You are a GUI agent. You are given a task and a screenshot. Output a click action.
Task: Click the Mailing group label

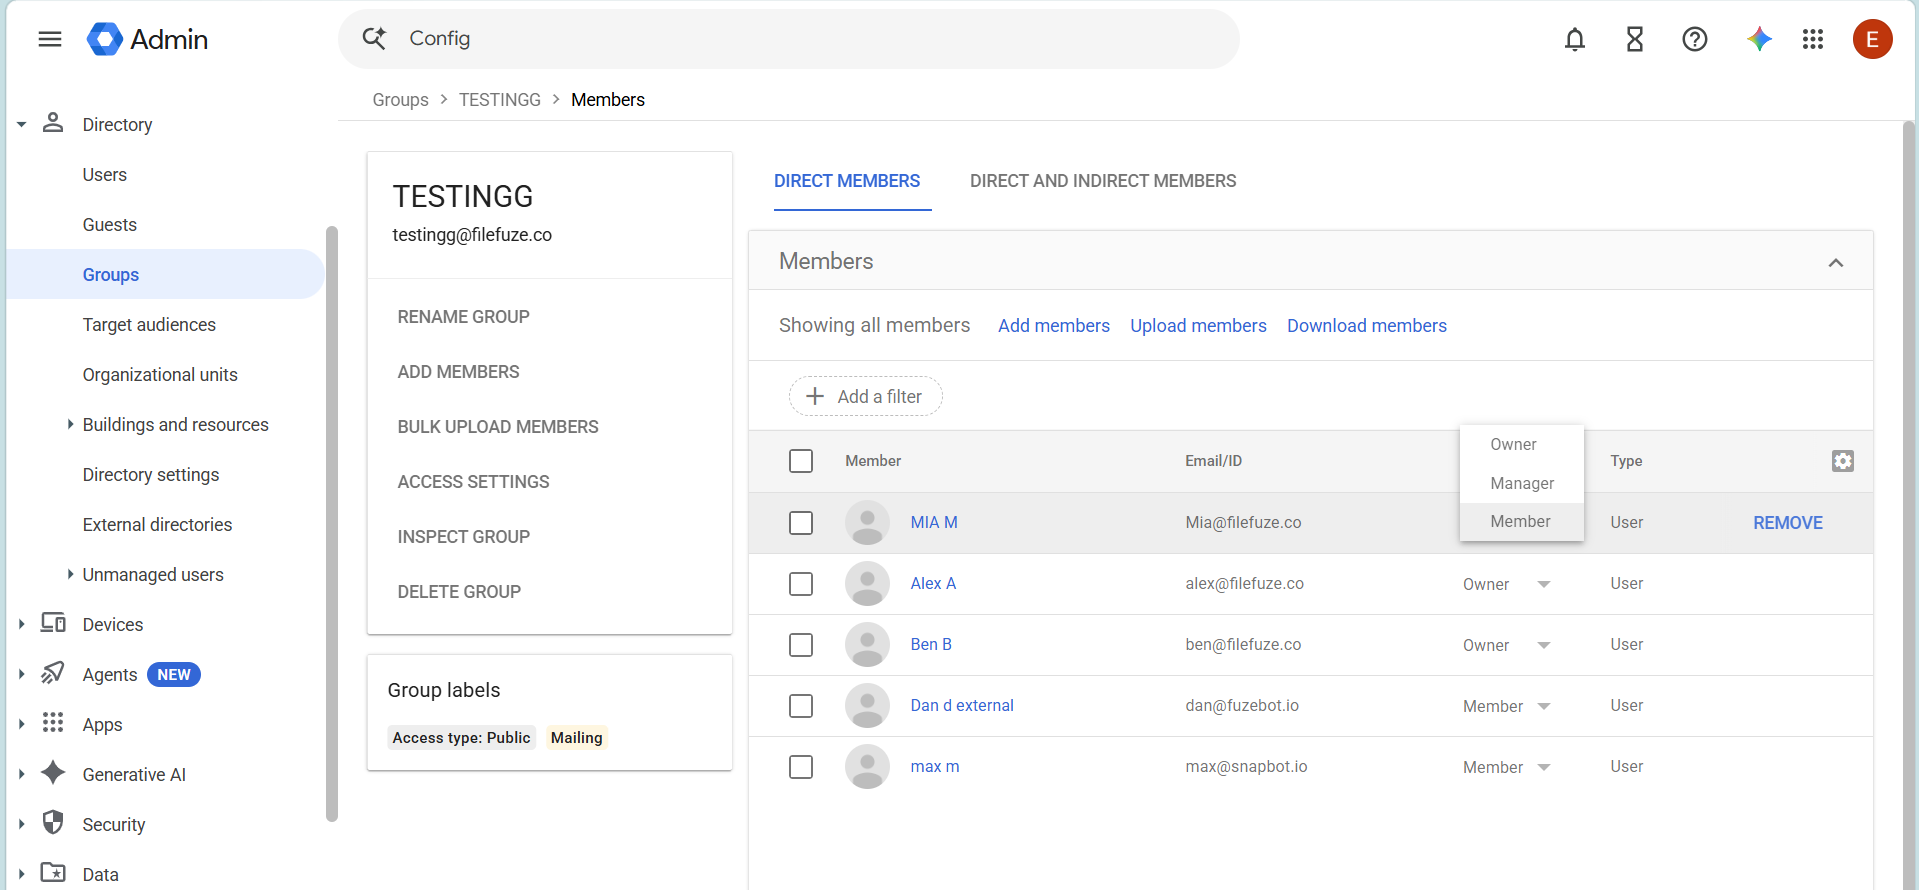point(577,738)
